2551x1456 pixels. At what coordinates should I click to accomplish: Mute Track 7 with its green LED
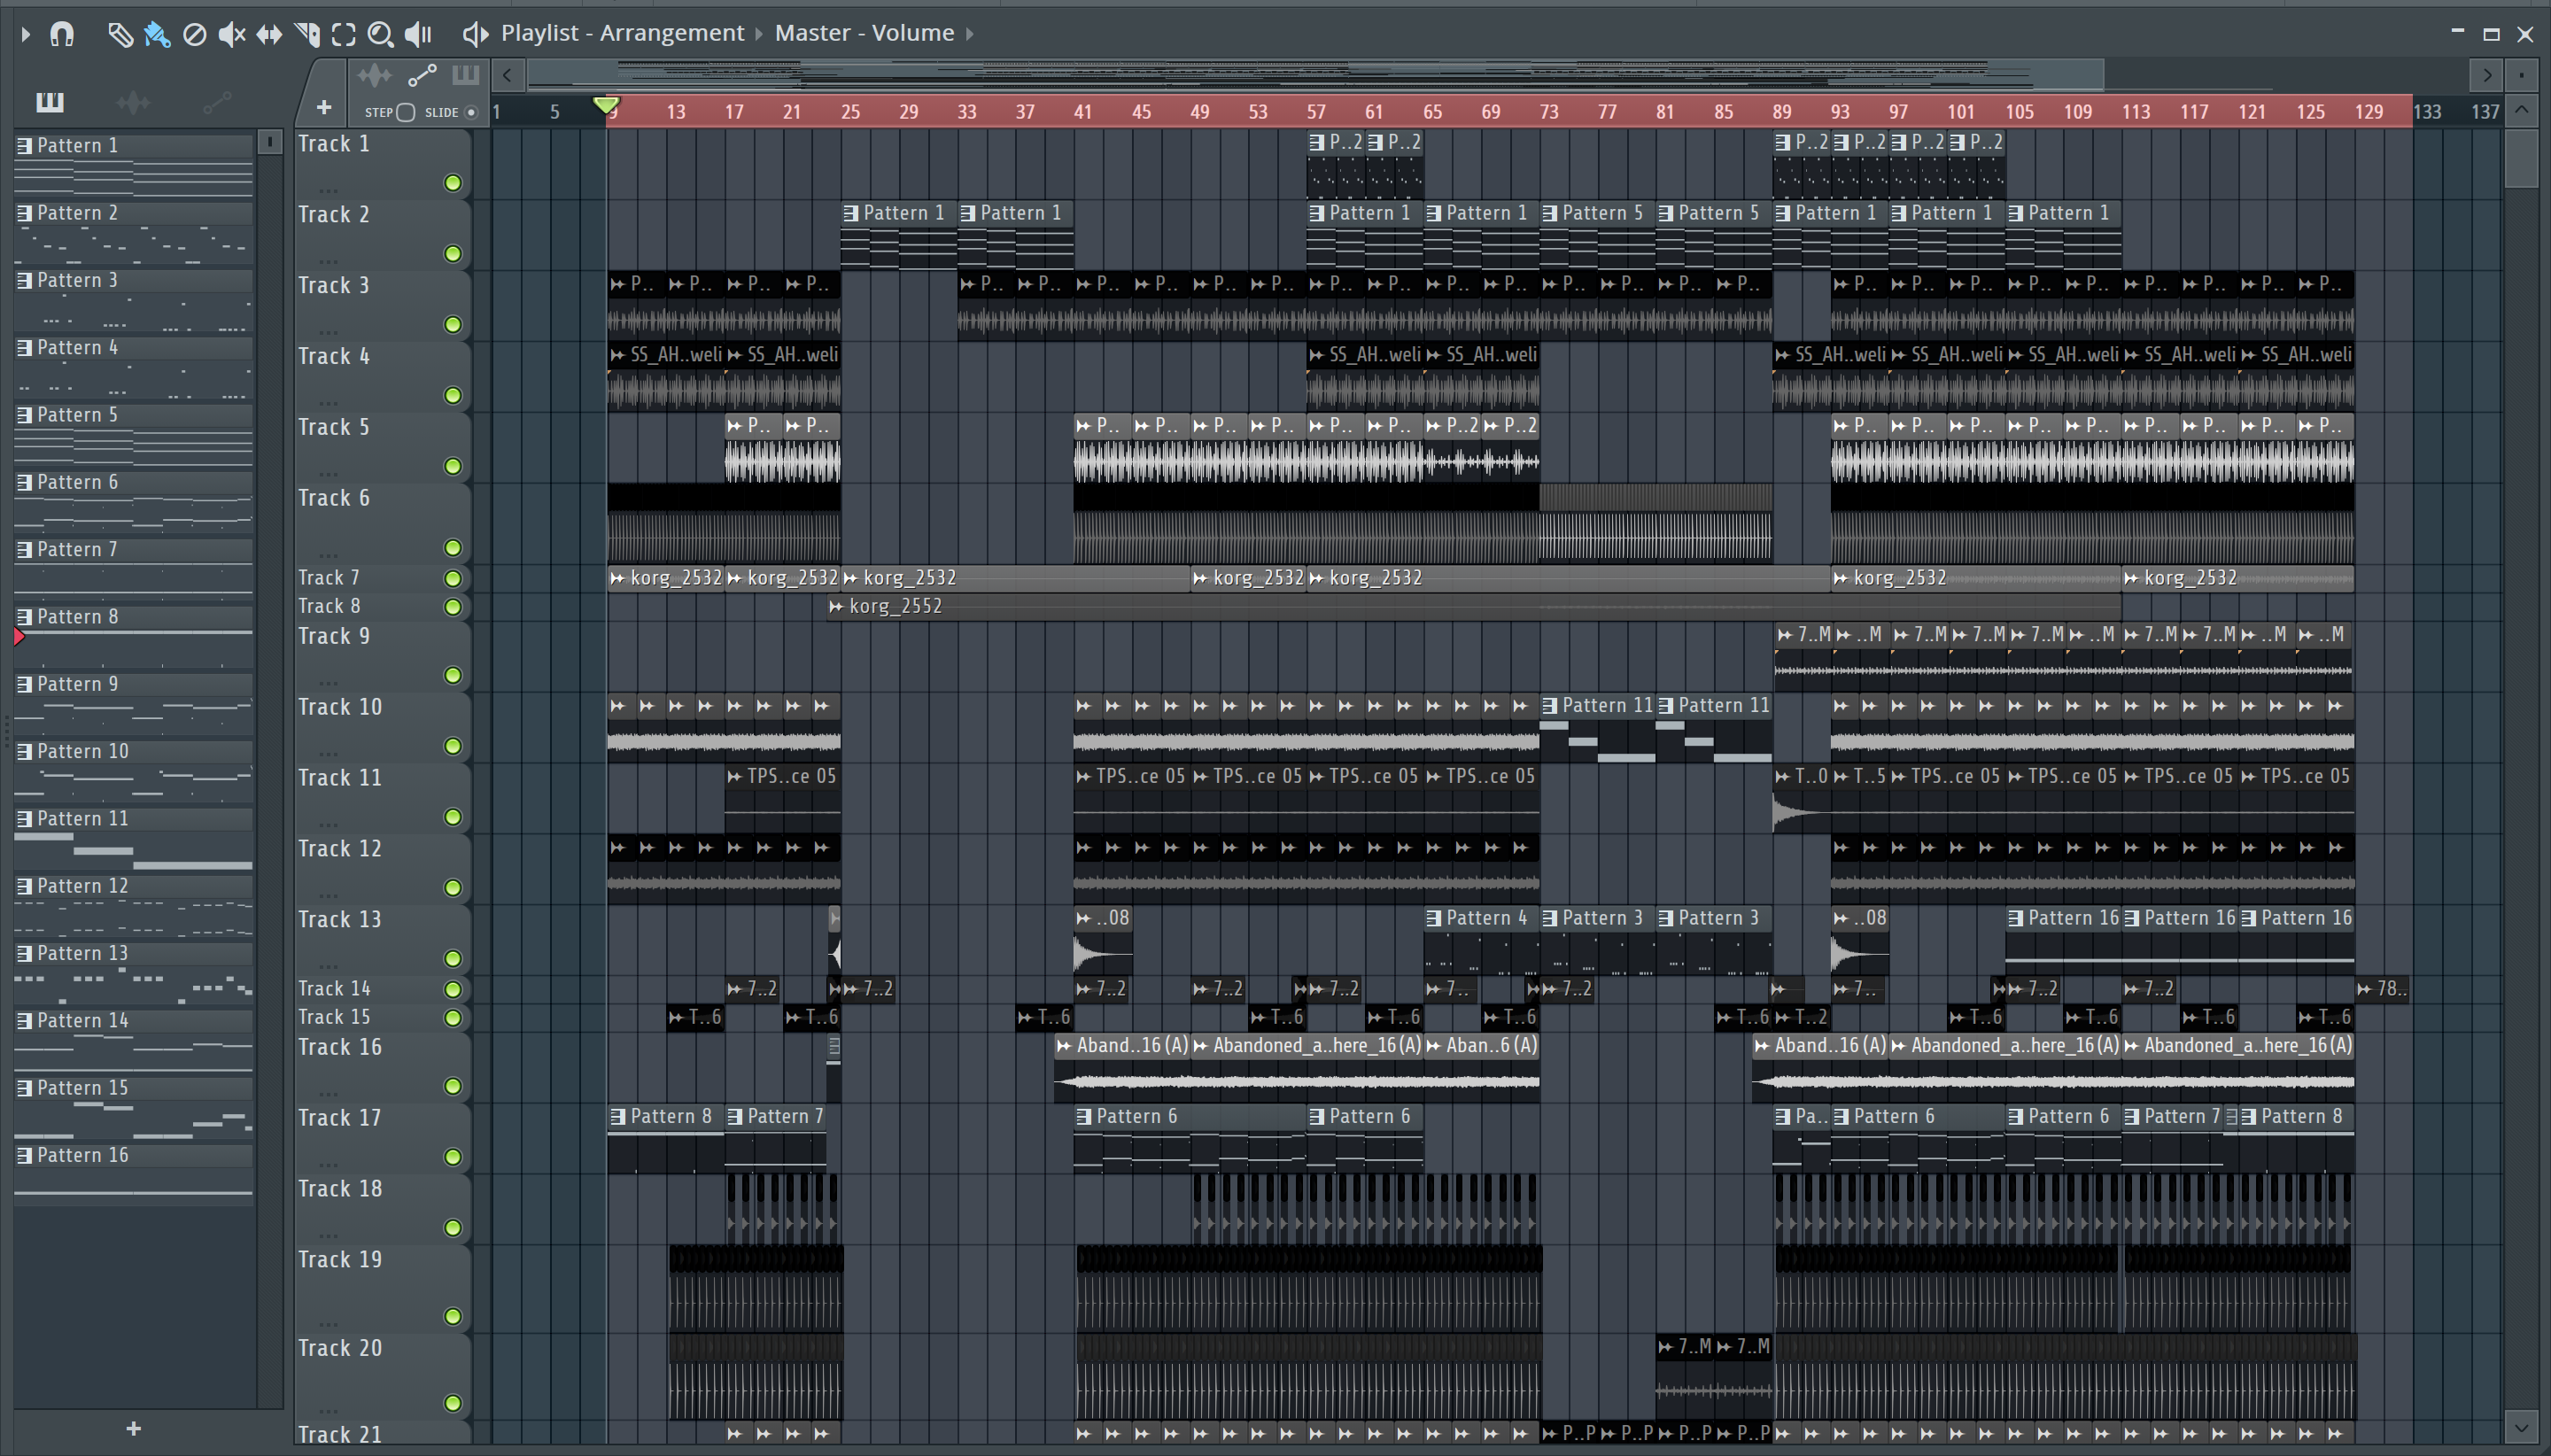[x=453, y=578]
